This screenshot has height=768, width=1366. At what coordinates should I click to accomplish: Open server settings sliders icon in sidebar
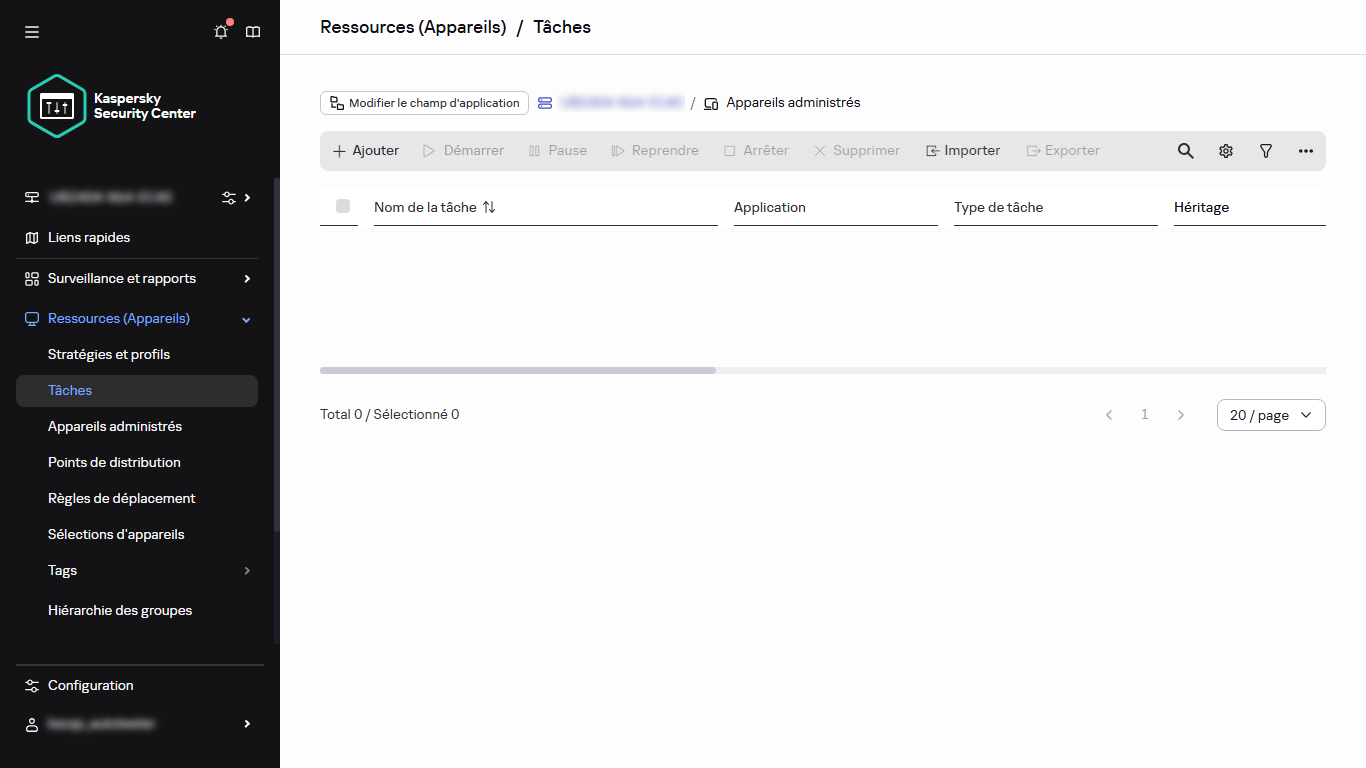pos(229,198)
